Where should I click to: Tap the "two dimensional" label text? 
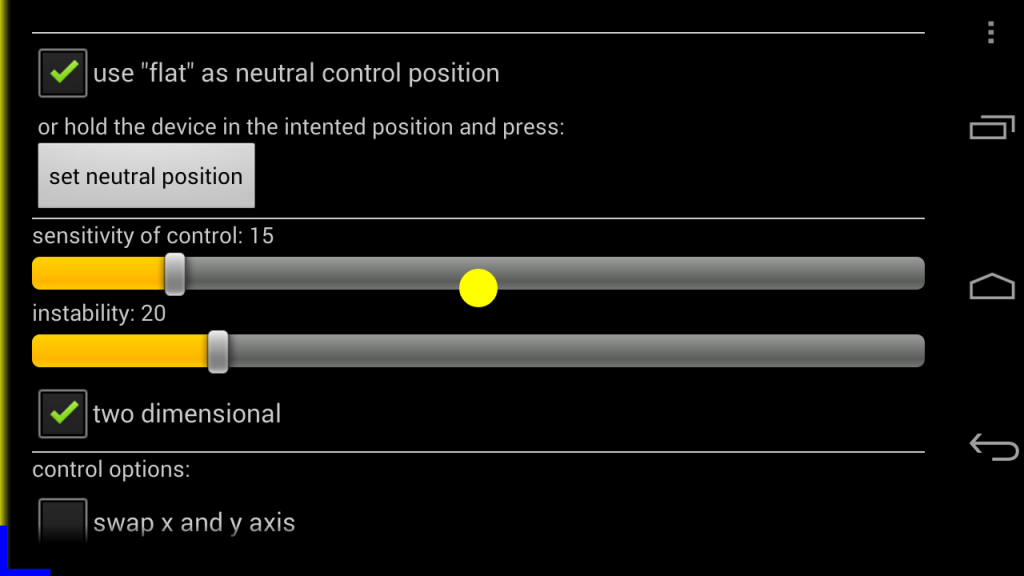187,413
